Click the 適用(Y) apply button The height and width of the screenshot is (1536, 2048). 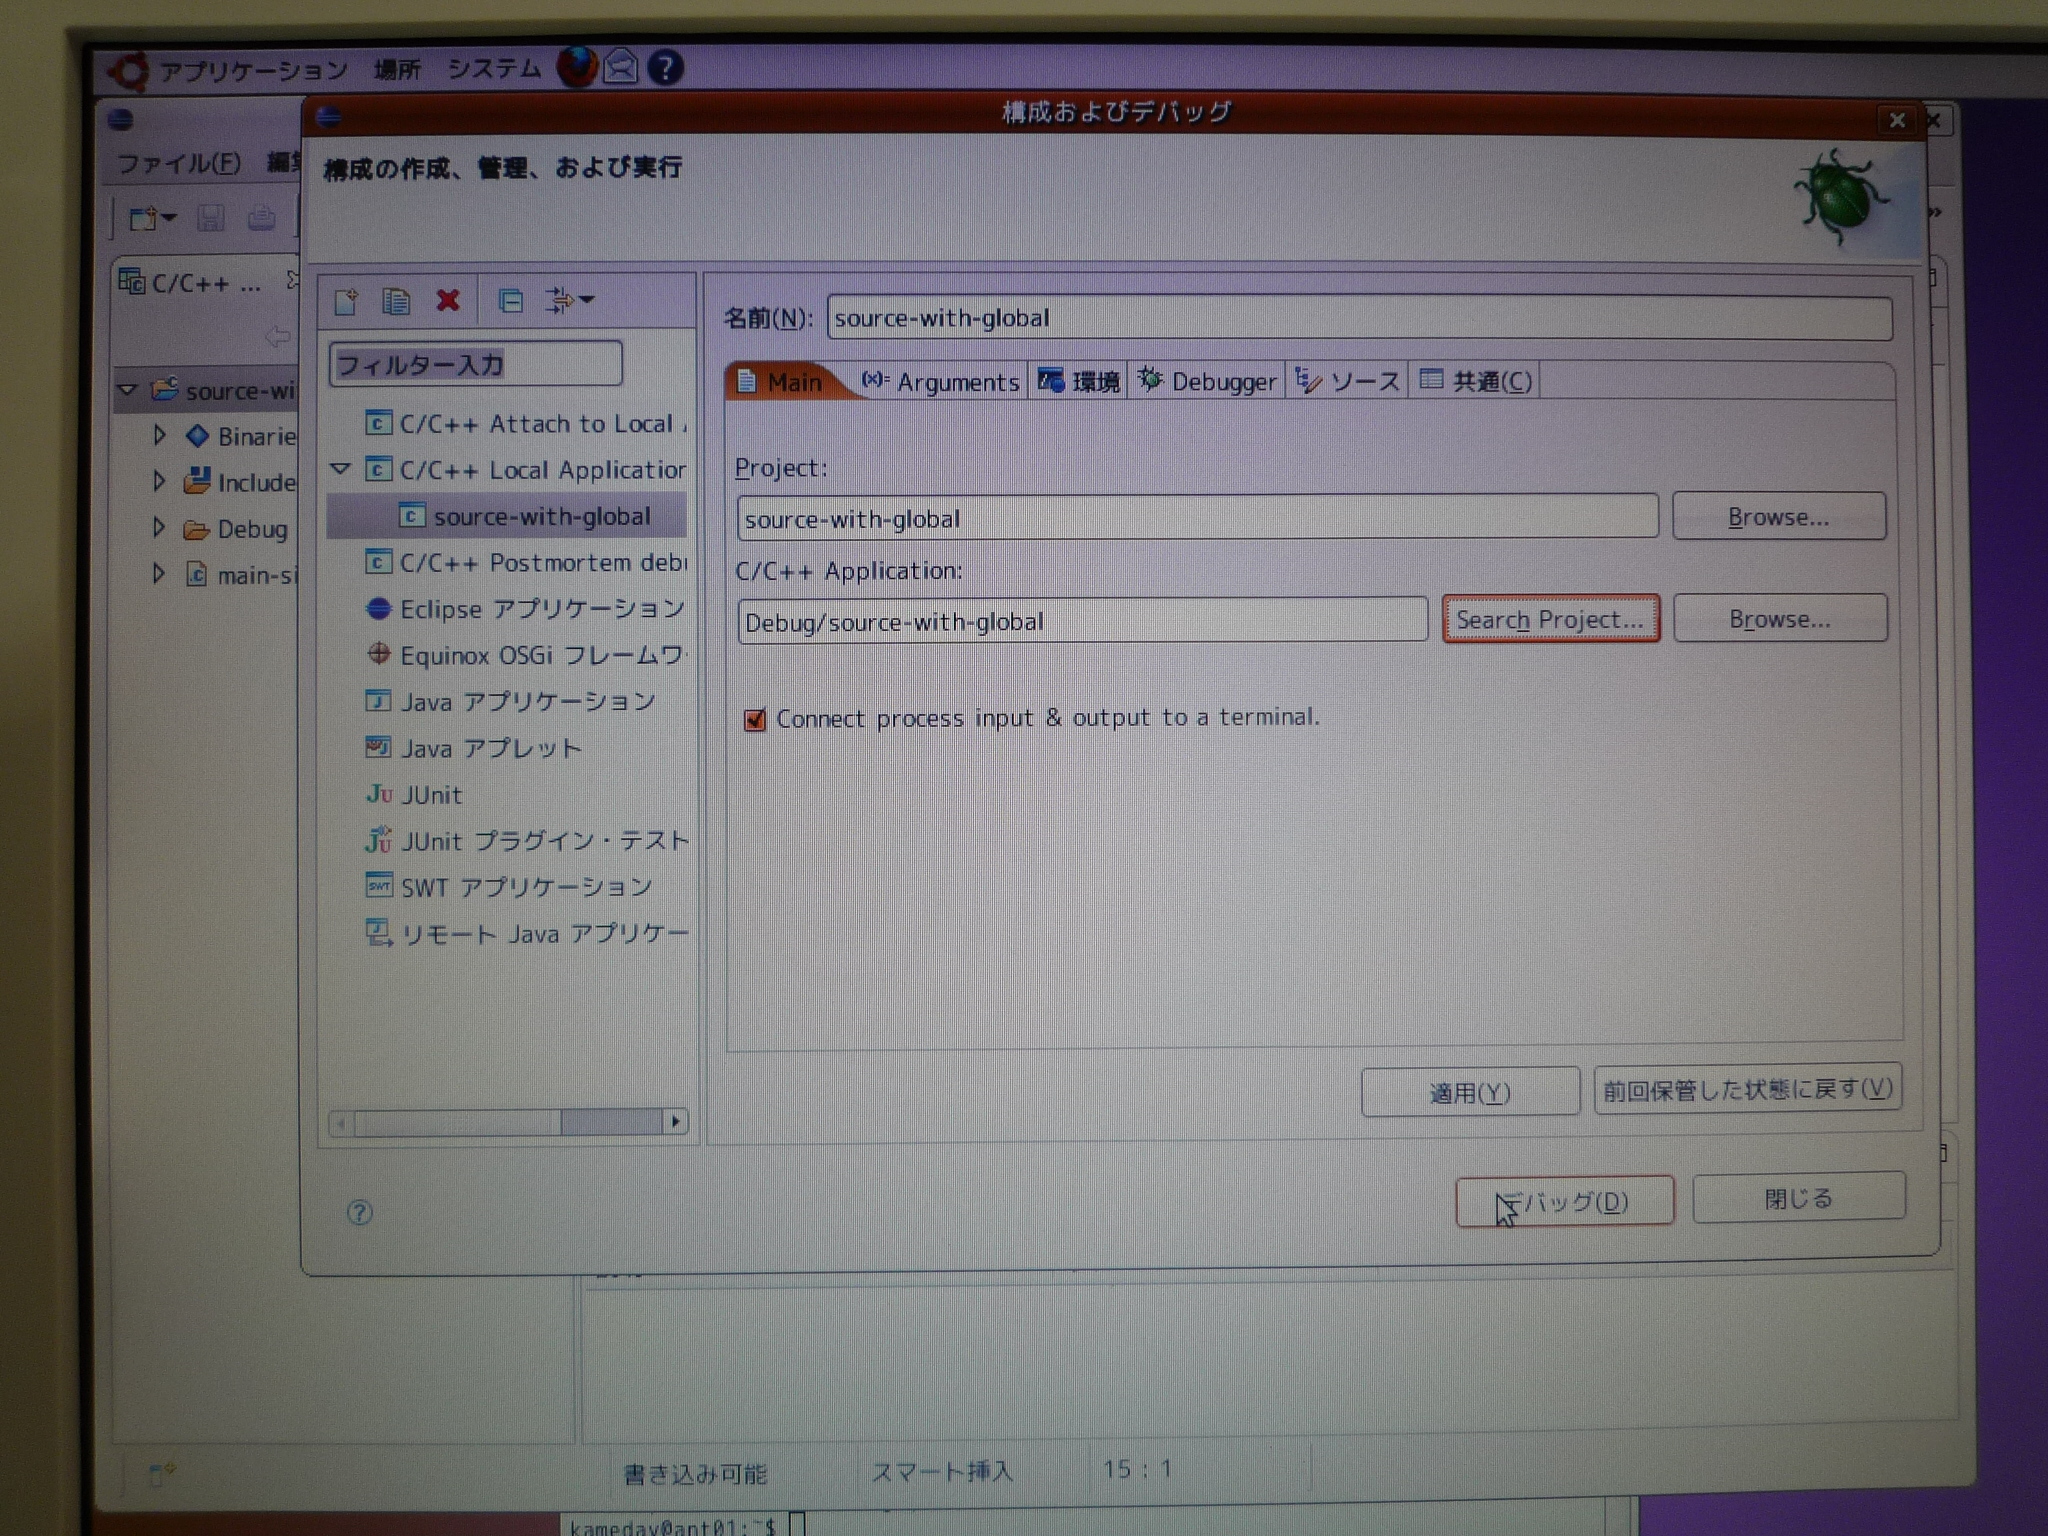coord(1470,1091)
